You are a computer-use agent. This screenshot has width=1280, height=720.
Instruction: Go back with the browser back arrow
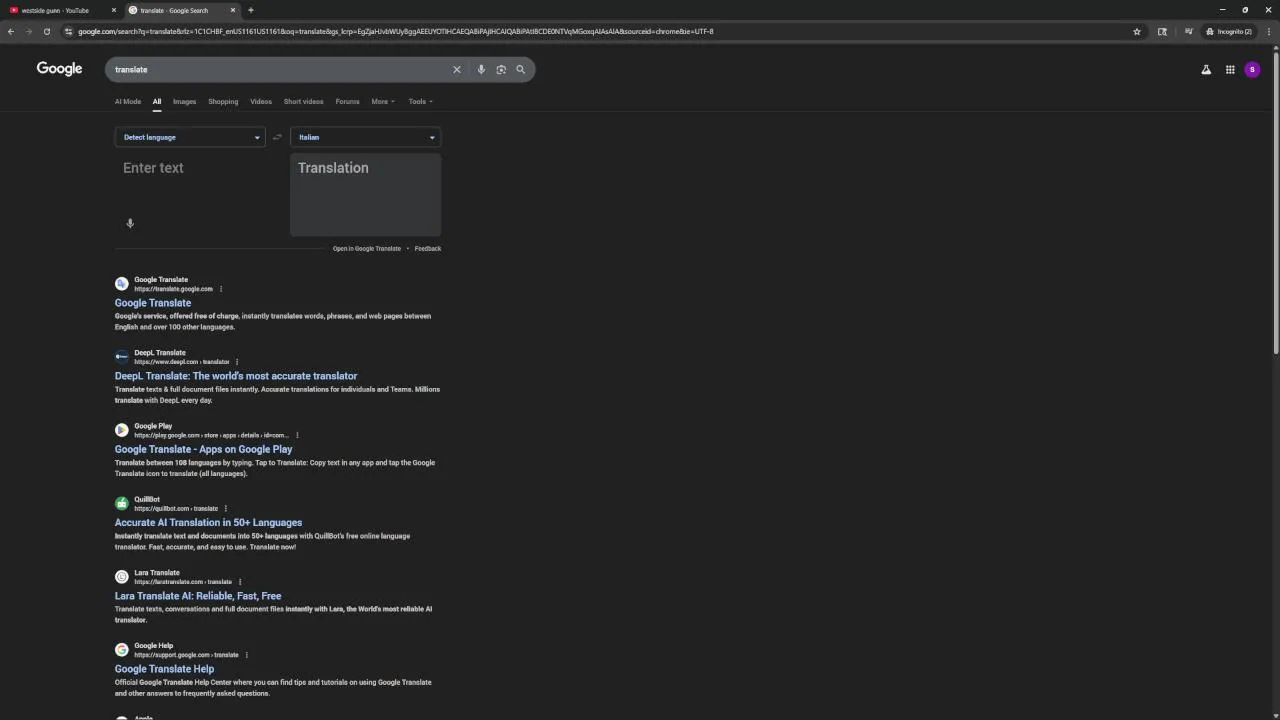tap(10, 31)
